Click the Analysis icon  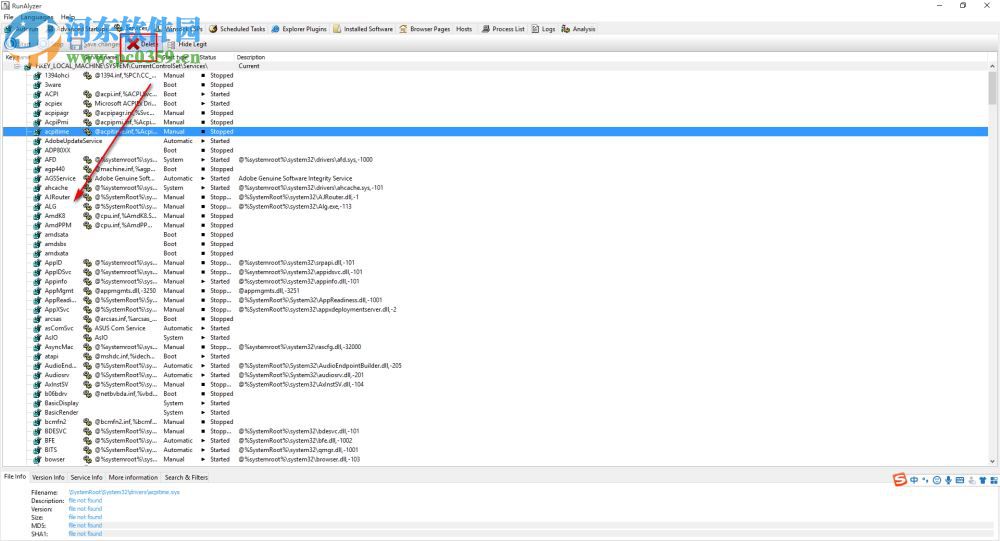tap(565, 29)
